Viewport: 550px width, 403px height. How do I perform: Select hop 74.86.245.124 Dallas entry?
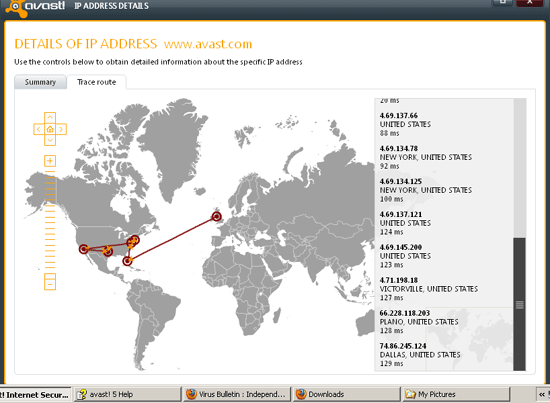point(420,355)
